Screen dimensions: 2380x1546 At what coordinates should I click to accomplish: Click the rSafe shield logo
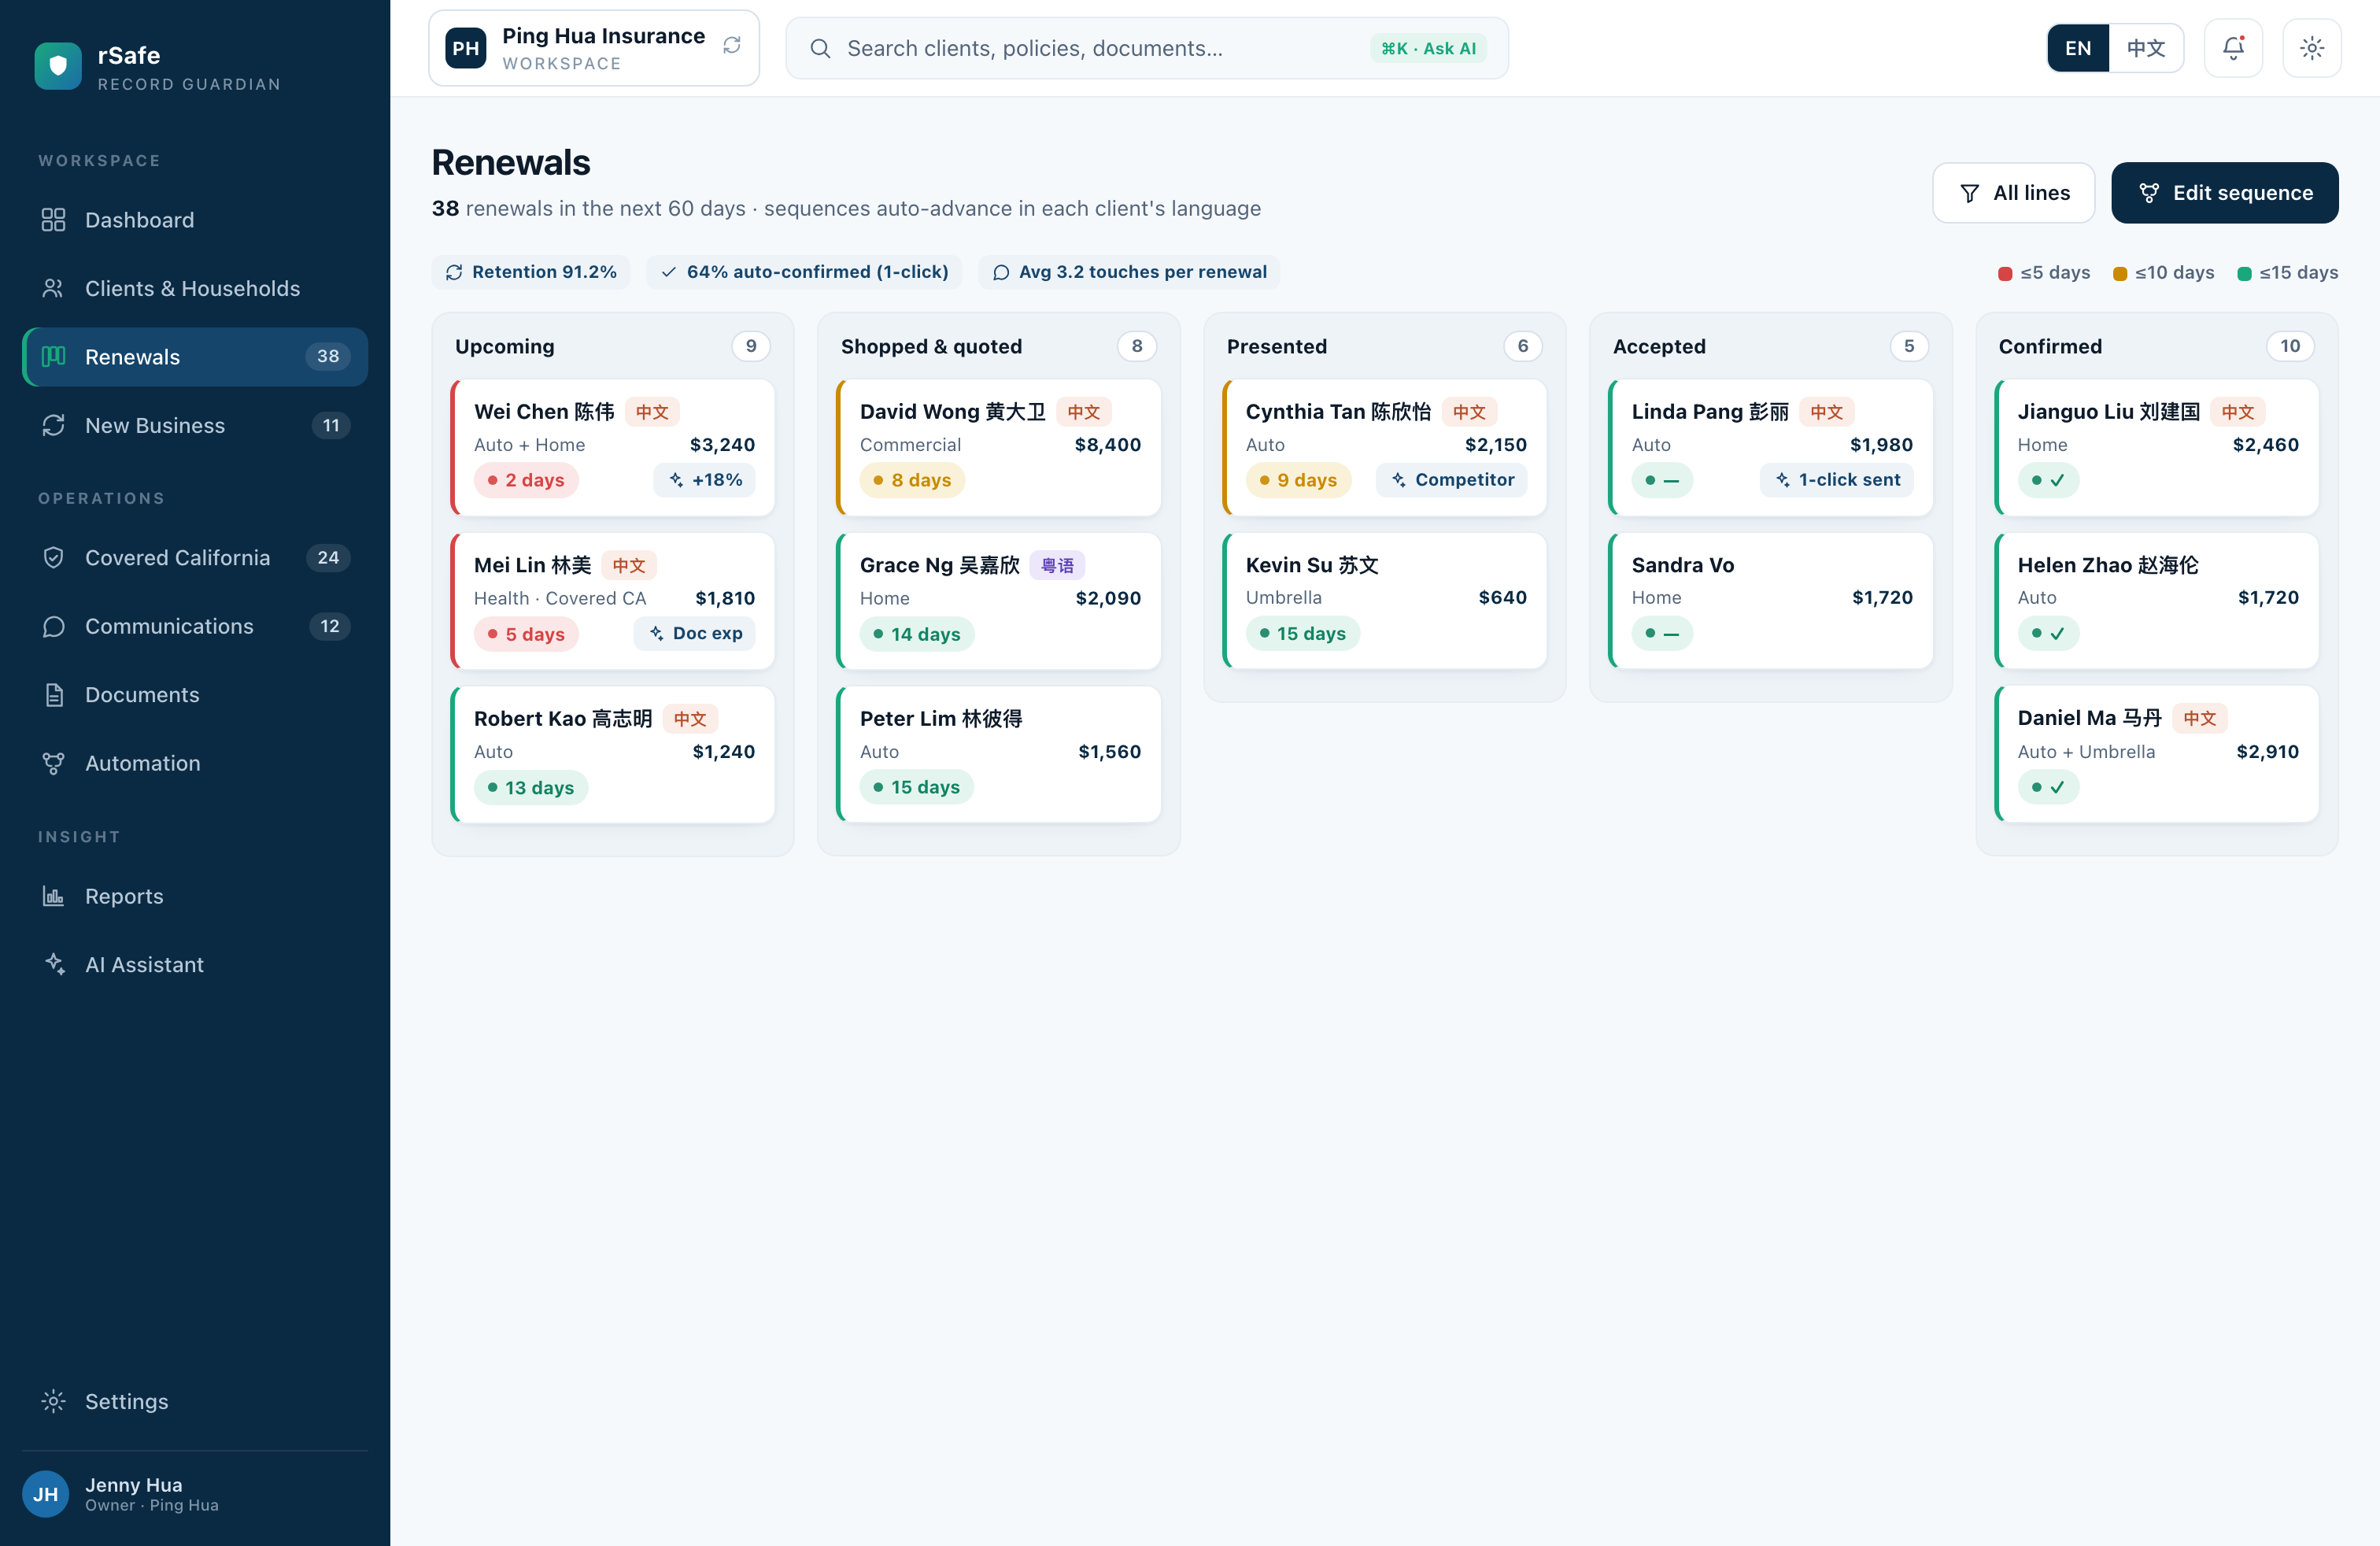click(58, 66)
